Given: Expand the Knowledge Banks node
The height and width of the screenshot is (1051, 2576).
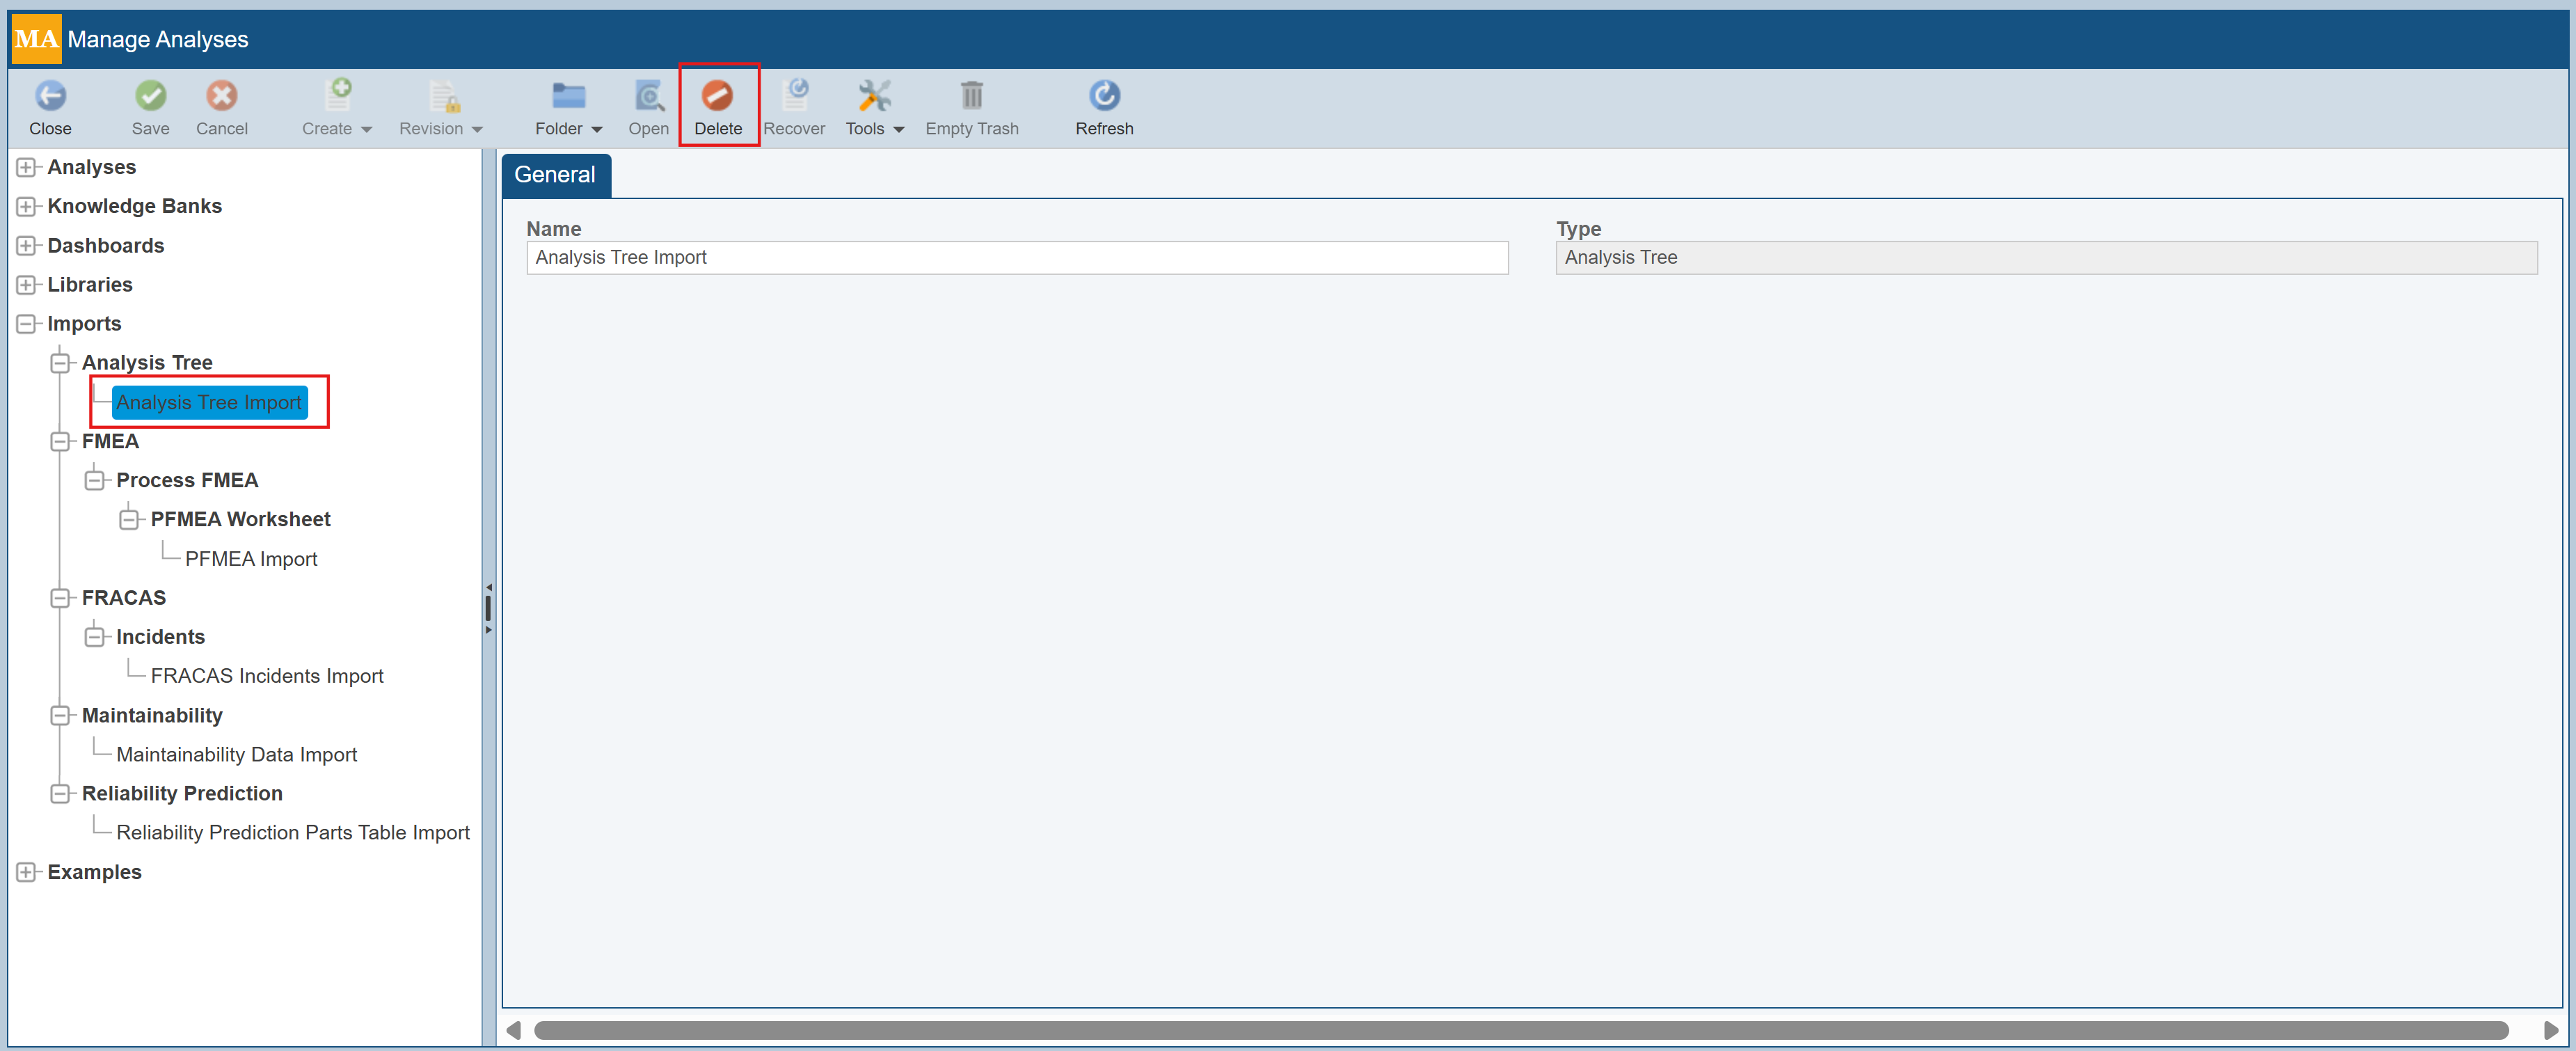Looking at the screenshot, I should [27, 207].
